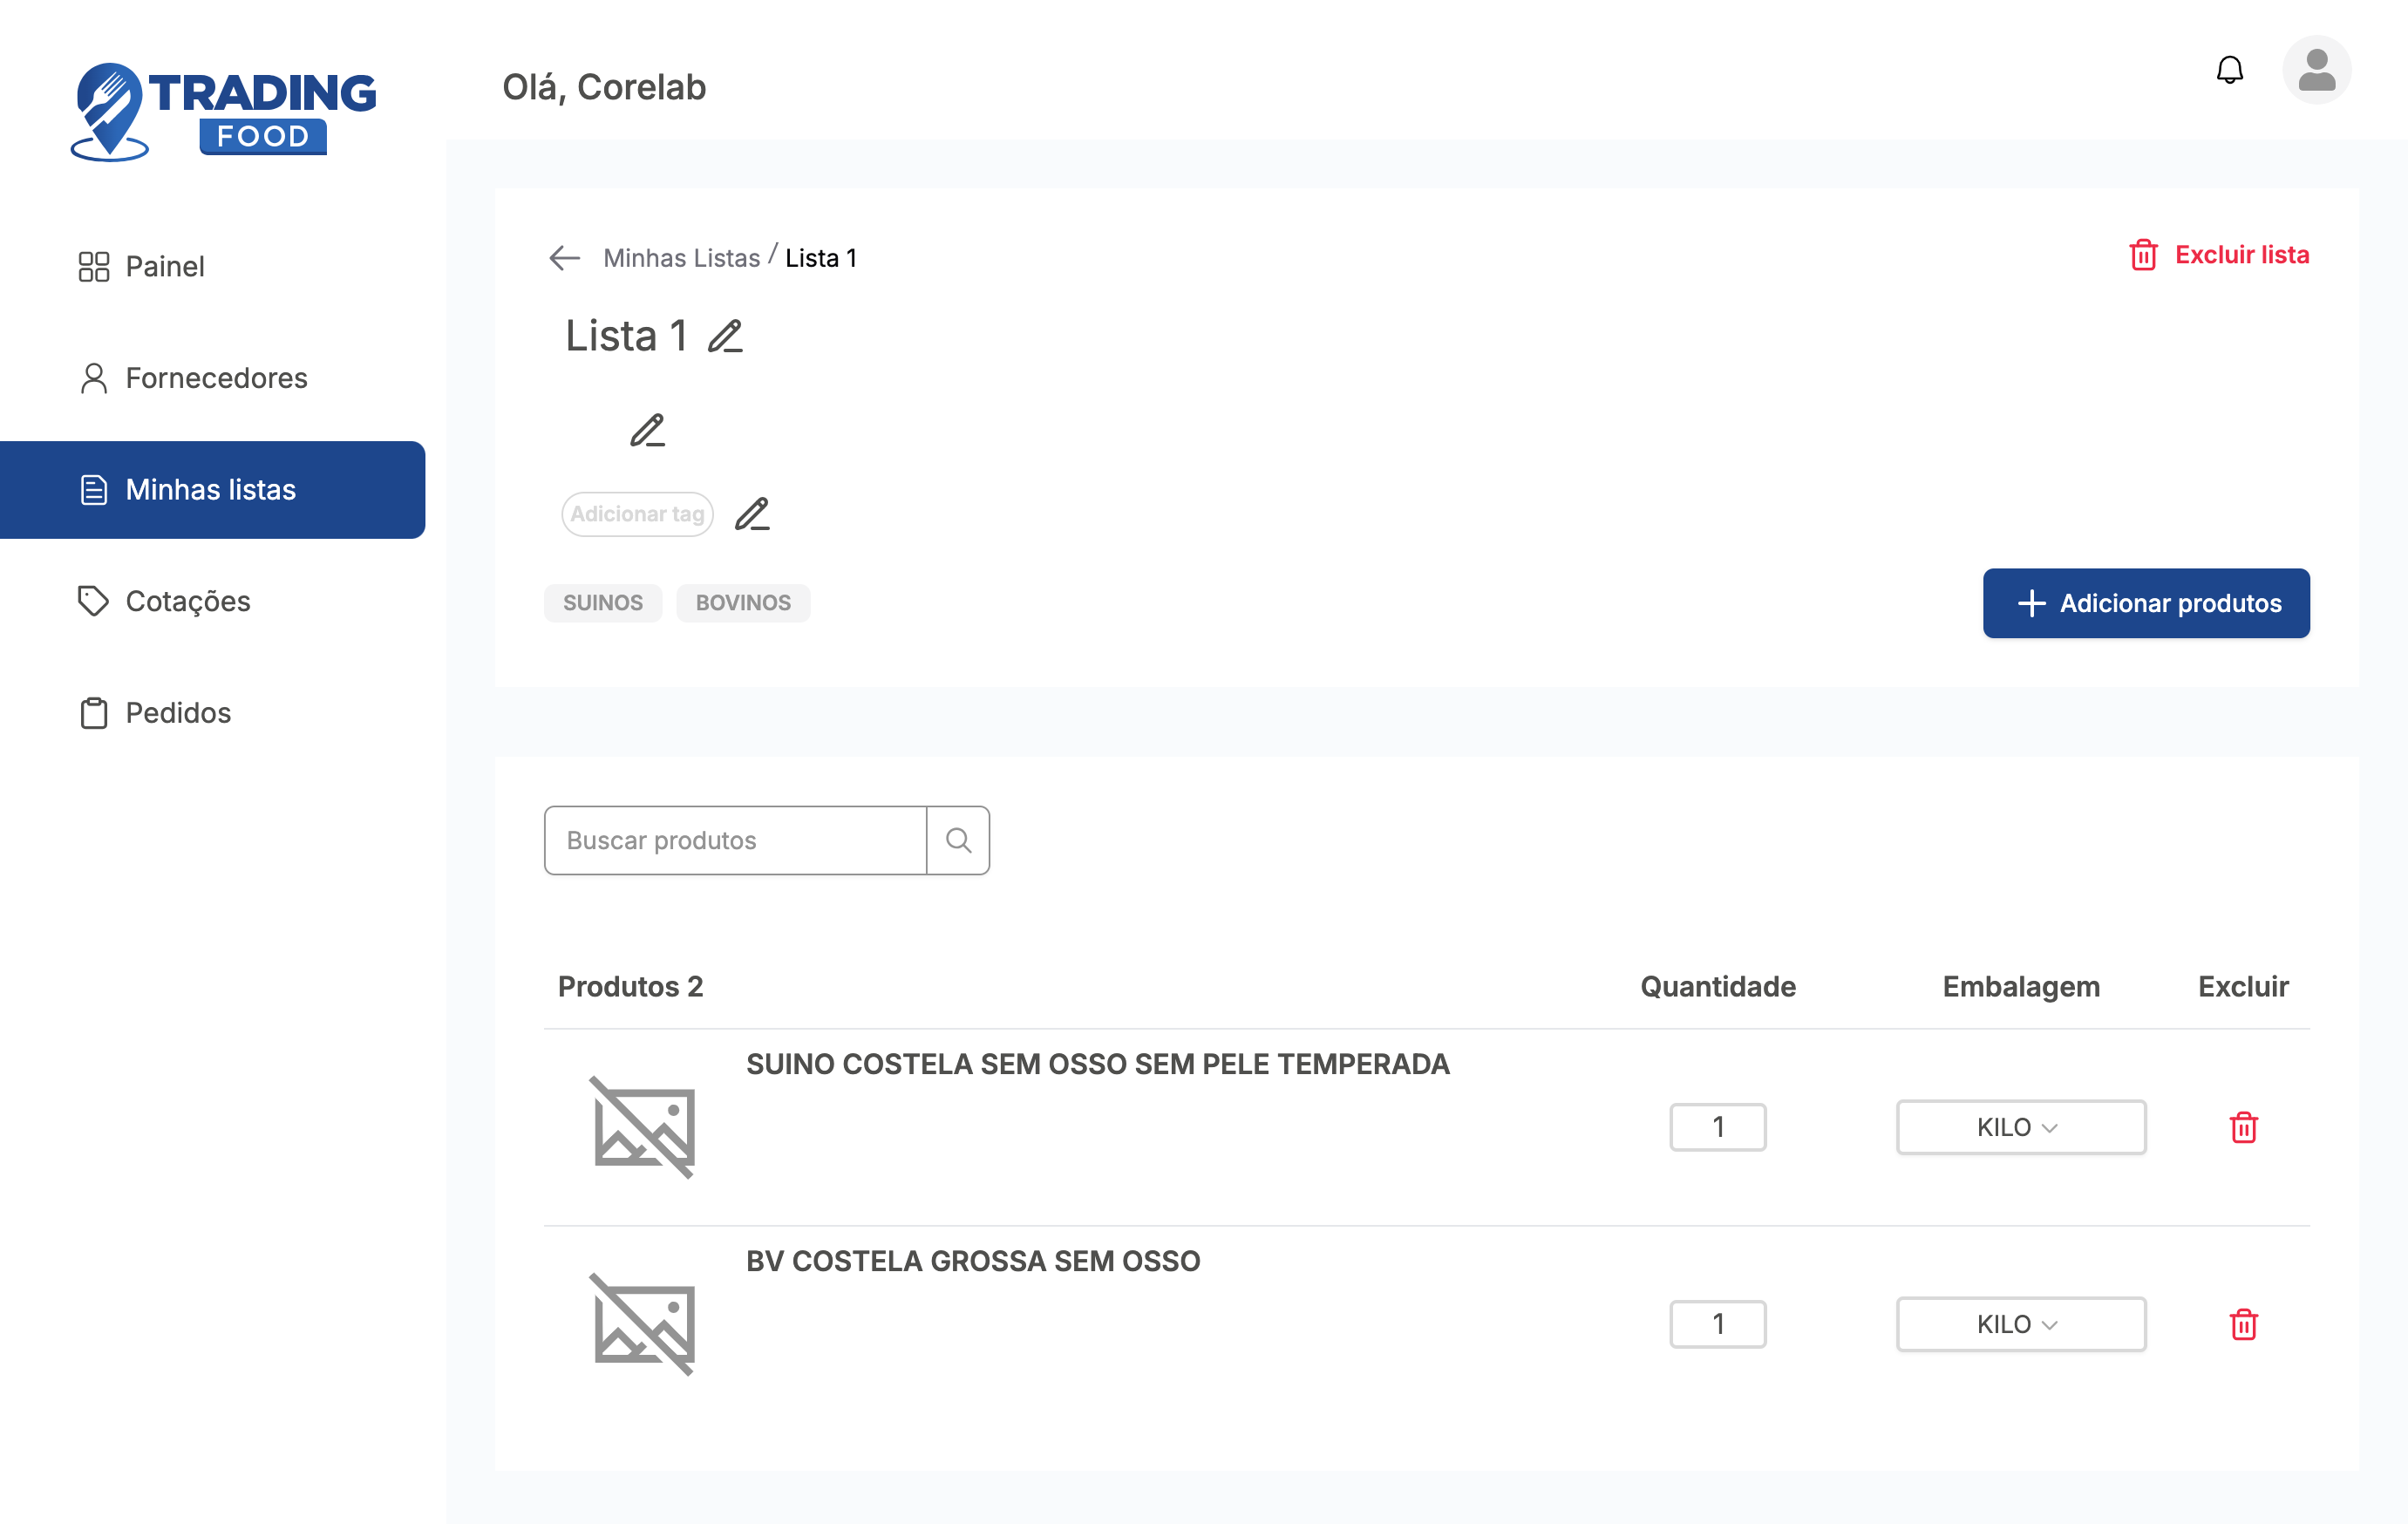Image resolution: width=2408 pixels, height=1524 pixels.
Task: Click the description edit pencil below the title
Action: [647, 431]
